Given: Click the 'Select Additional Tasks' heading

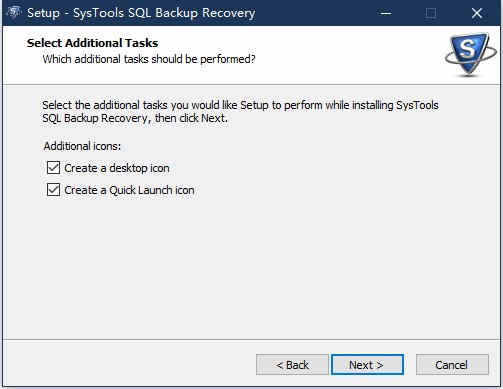Looking at the screenshot, I should coord(93,43).
